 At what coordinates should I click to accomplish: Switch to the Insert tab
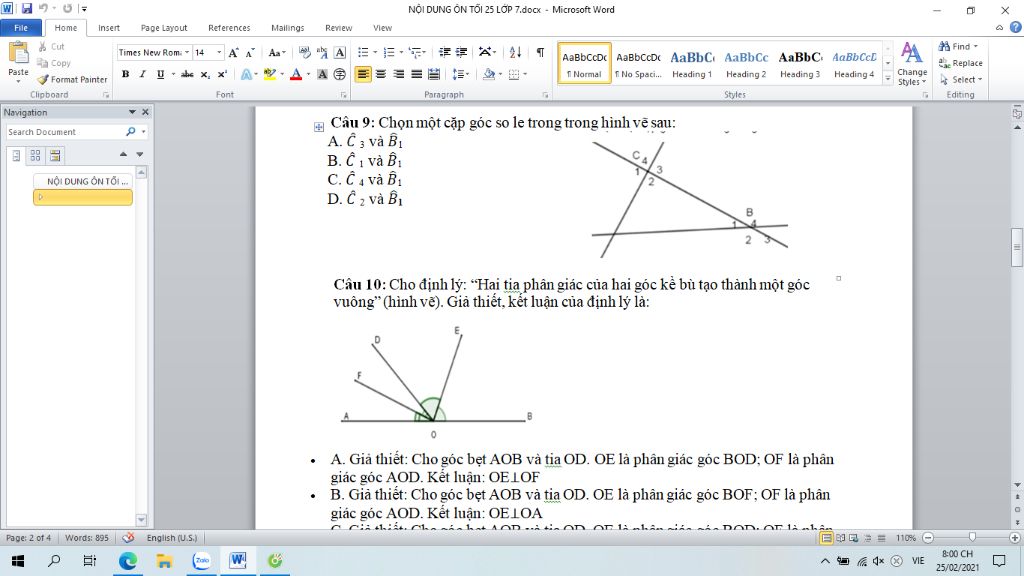(109, 27)
